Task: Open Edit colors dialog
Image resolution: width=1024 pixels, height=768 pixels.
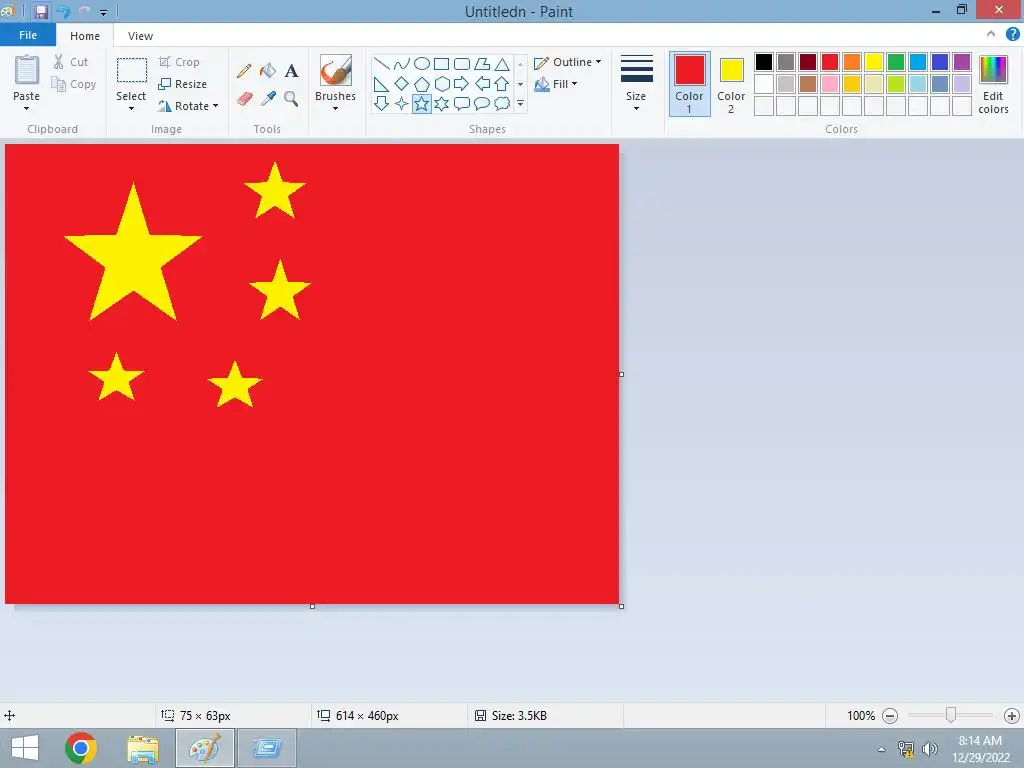Action: (x=993, y=84)
